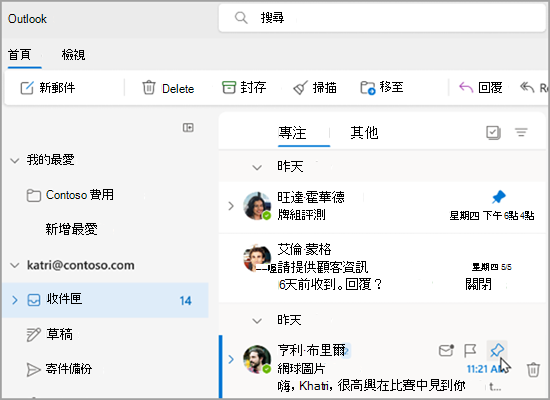This screenshot has width=550, height=400.
Task: Collapse the 我的最愛 section
Action: point(15,161)
